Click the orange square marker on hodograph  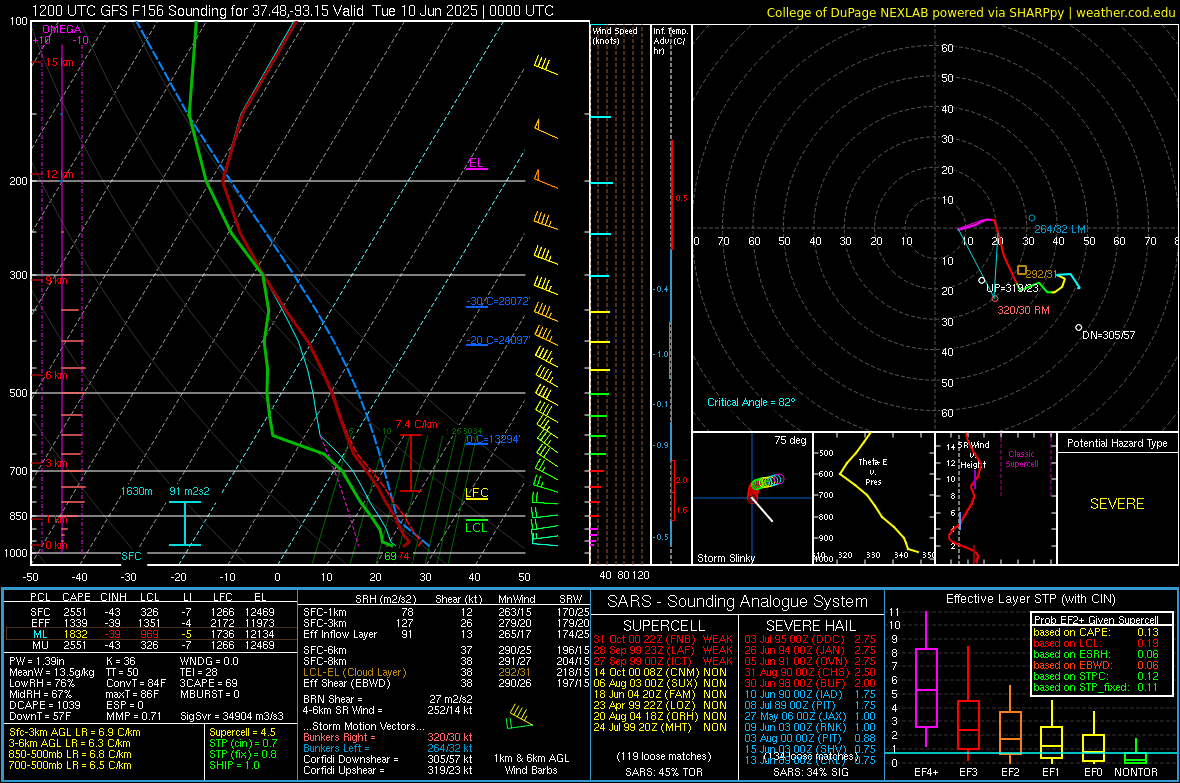click(x=1021, y=270)
